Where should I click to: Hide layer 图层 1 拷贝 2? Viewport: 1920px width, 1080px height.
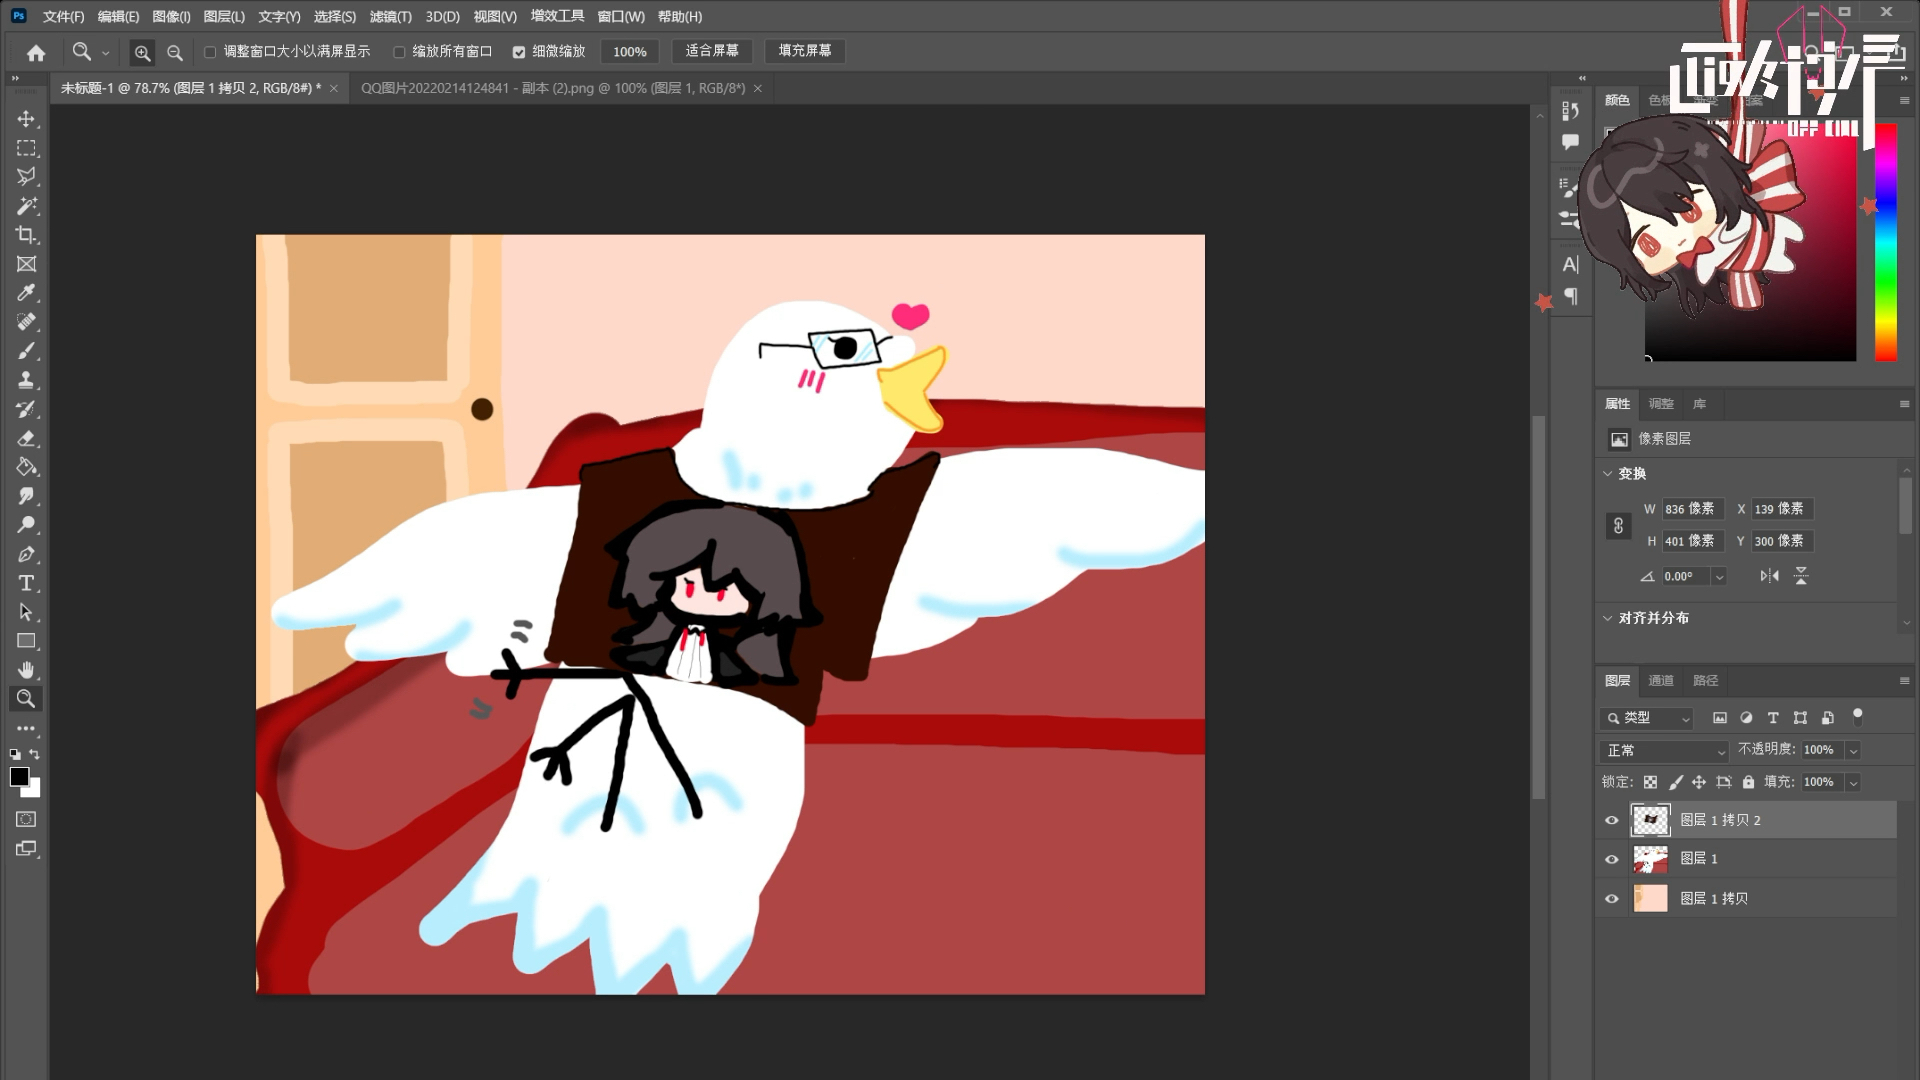click(x=1611, y=820)
